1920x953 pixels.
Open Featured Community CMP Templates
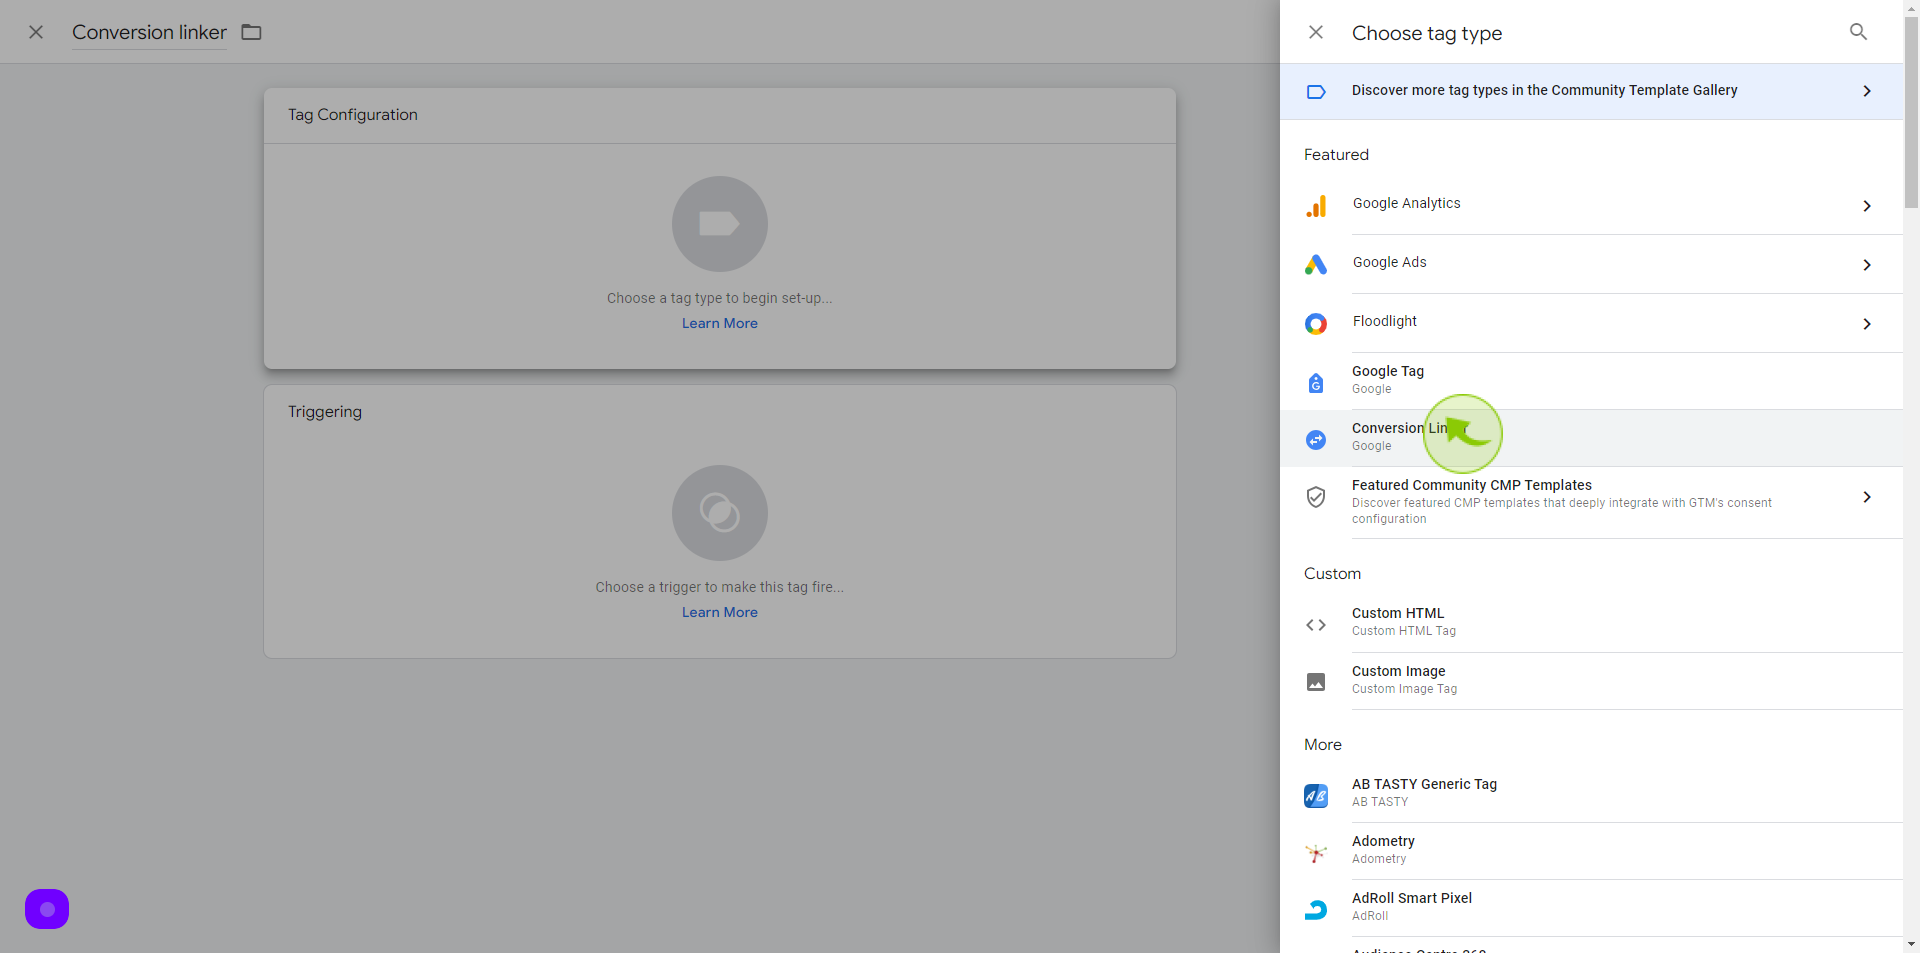1591,503
